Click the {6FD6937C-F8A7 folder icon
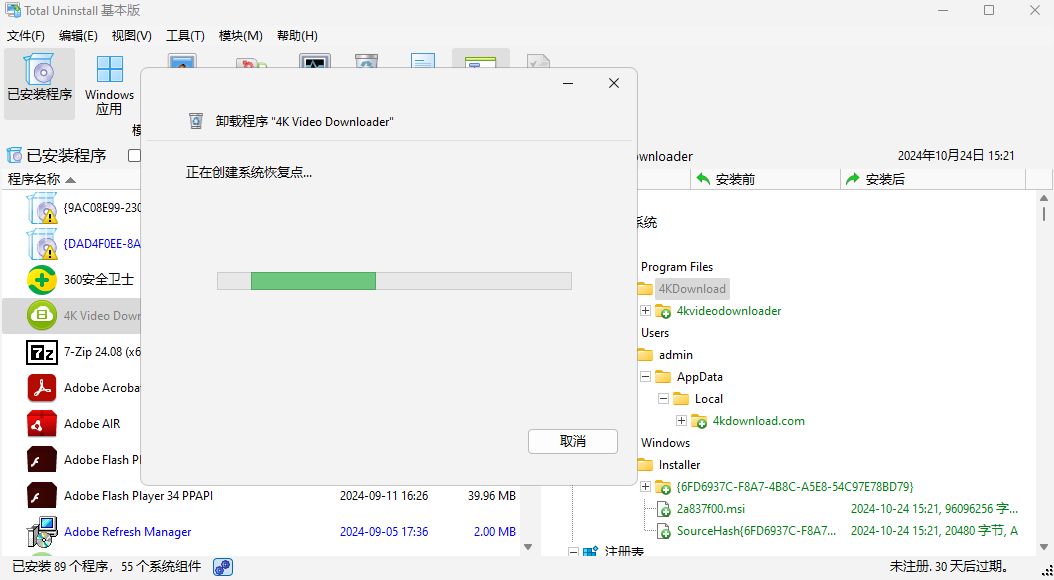The image size is (1054, 580). pos(663,487)
